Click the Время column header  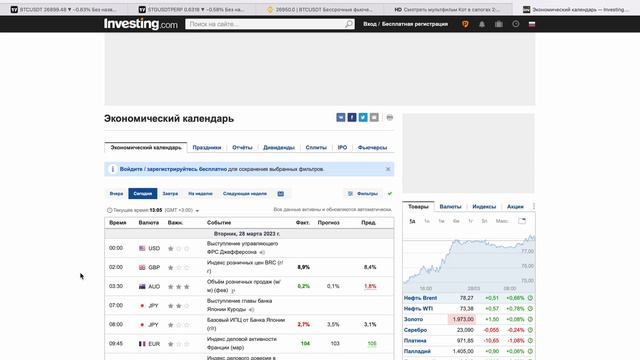coord(118,222)
